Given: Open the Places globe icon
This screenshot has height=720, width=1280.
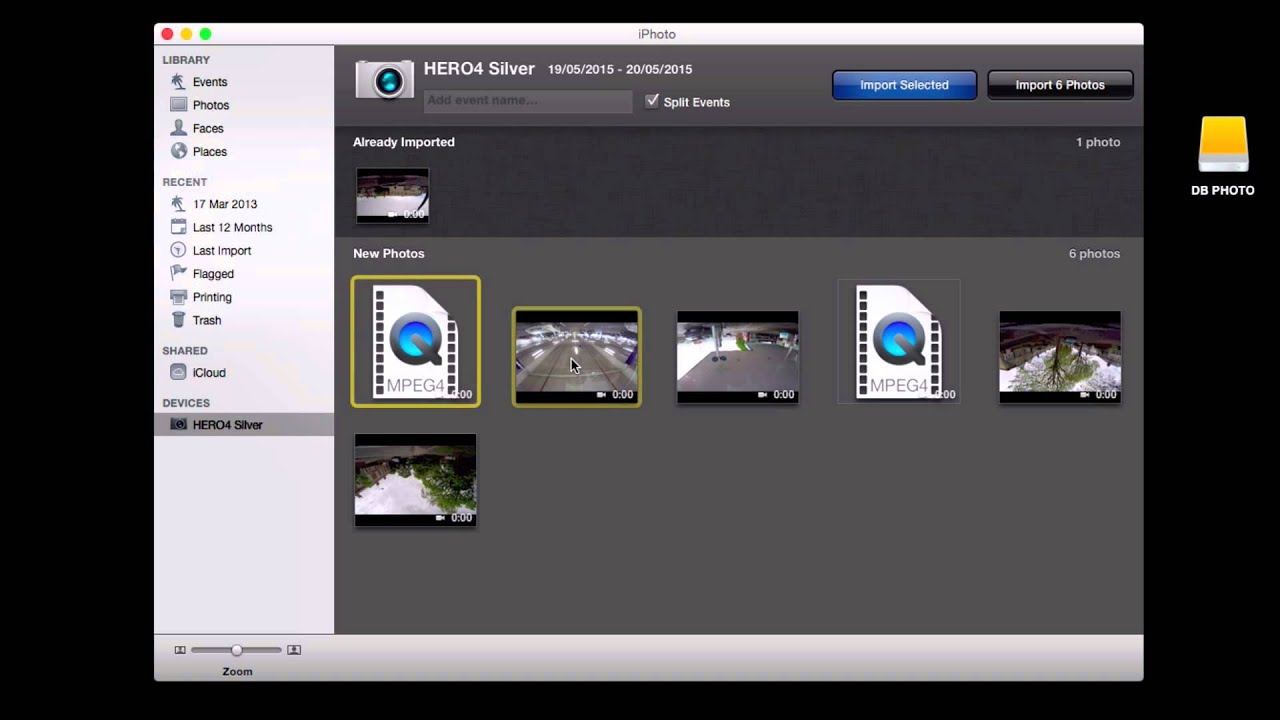Looking at the screenshot, I should (x=178, y=151).
